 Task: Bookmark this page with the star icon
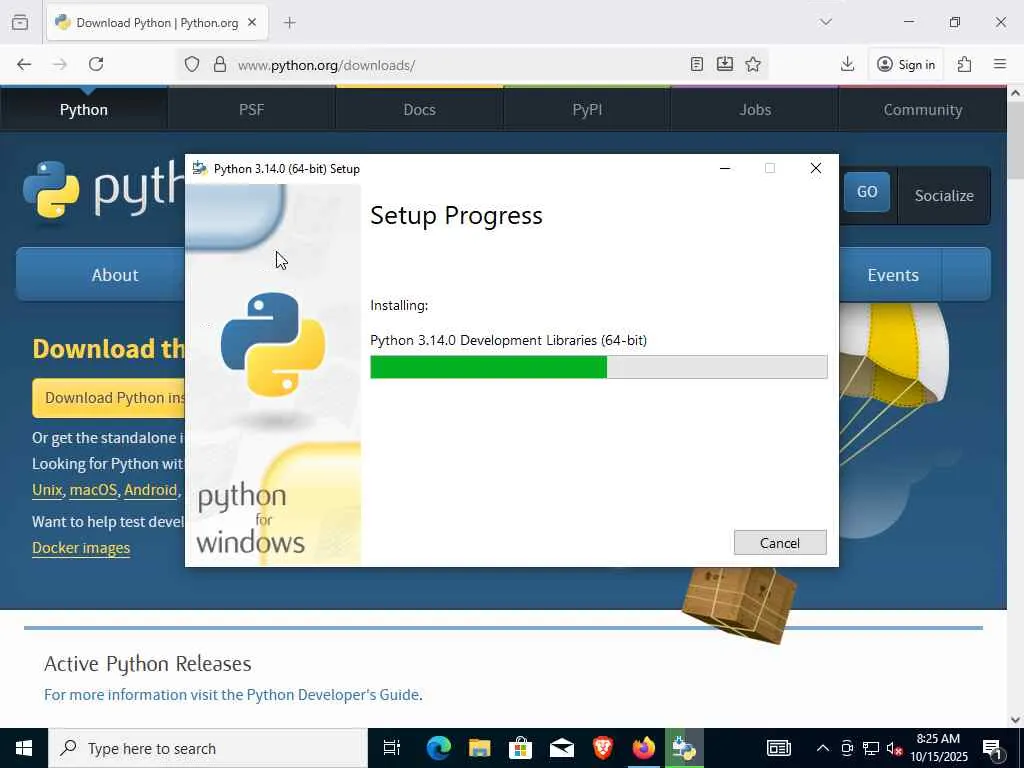coord(753,64)
